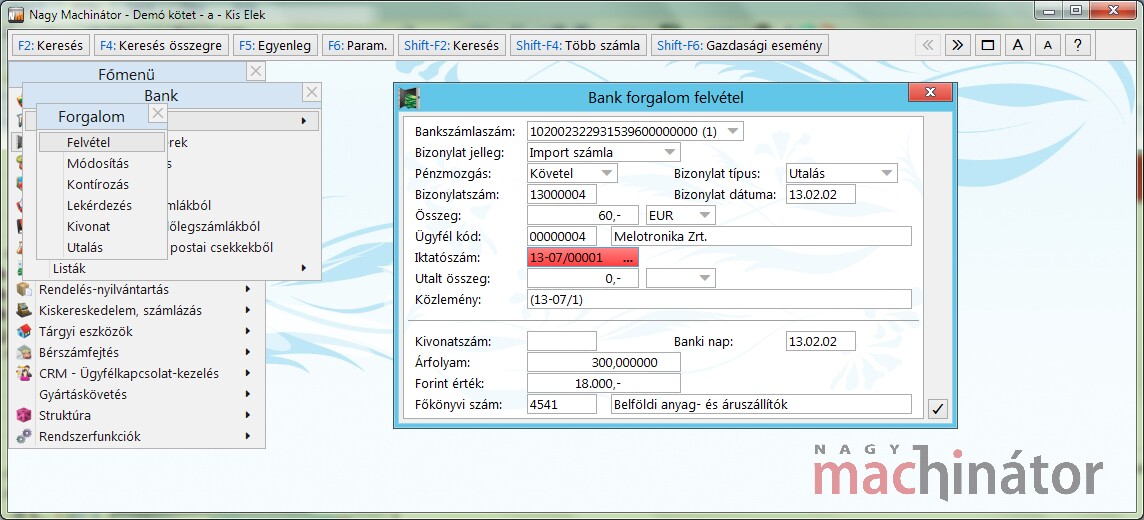Open F6: Param. settings
Viewport: 1144px width, 520px height.
point(357,45)
